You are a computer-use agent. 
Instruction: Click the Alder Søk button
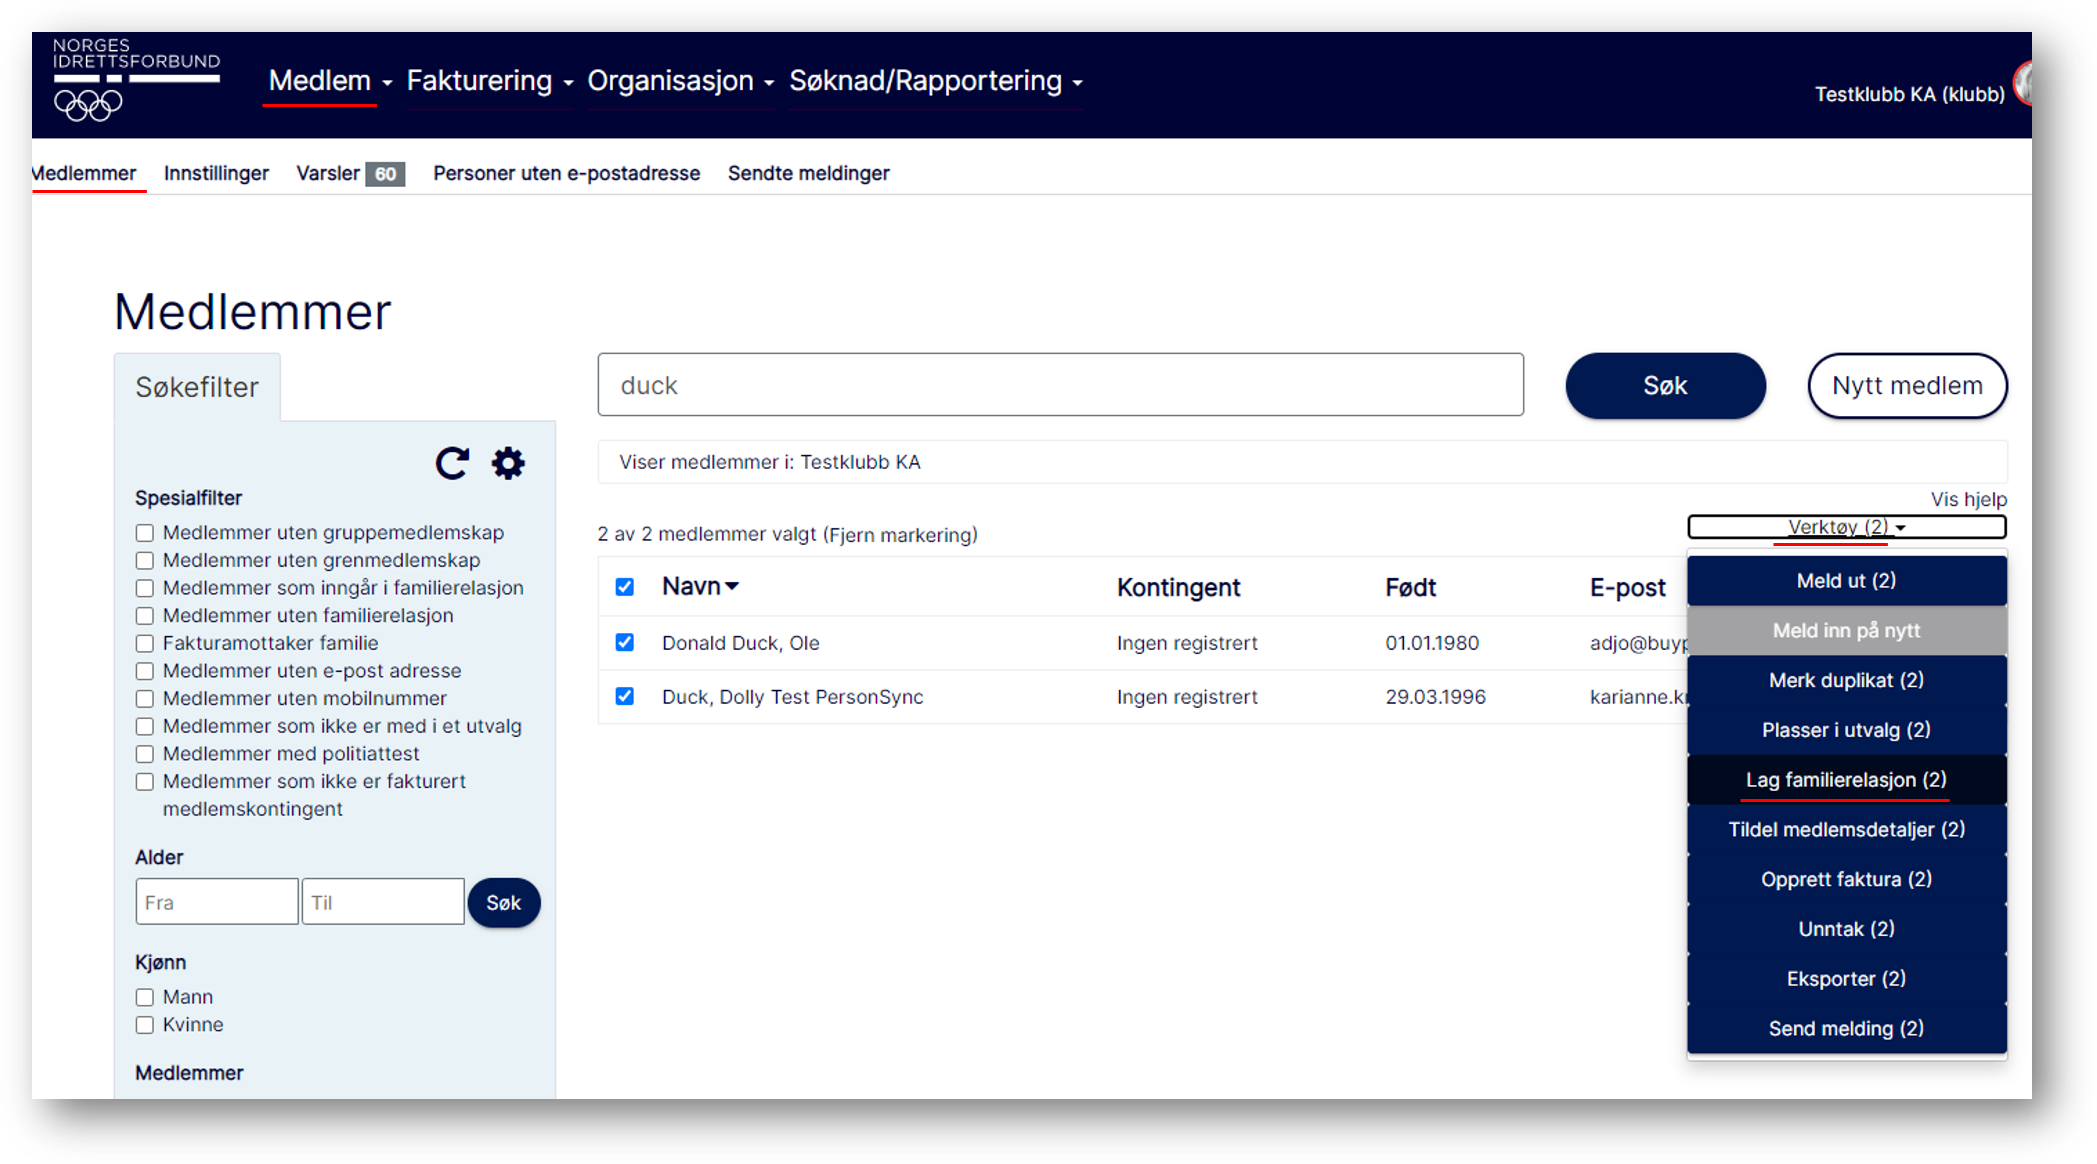point(504,903)
